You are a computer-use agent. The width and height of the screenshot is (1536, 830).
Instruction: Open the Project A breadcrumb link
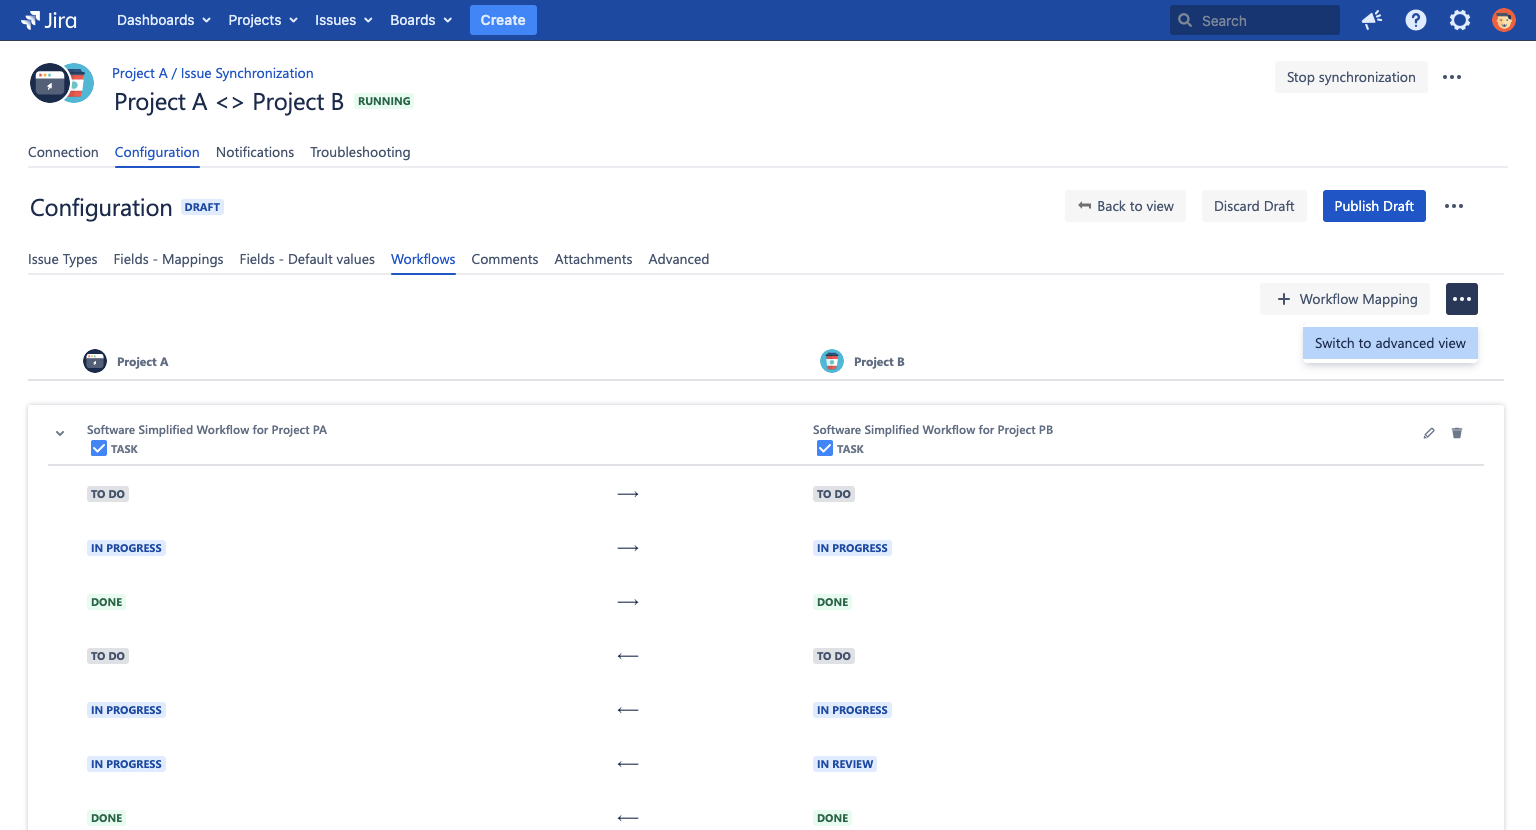141,73
